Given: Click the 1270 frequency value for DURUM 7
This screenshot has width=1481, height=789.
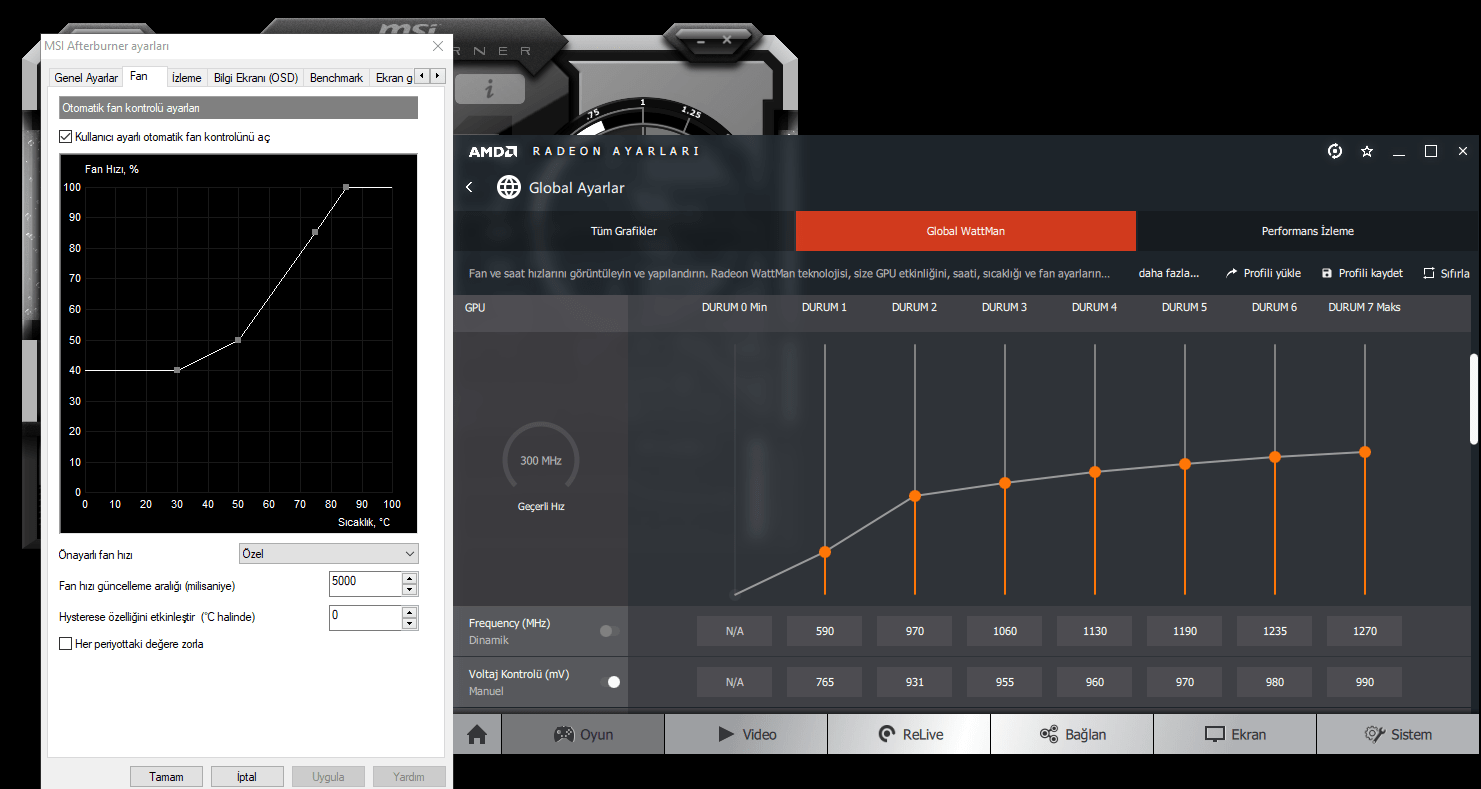Looking at the screenshot, I should (x=1365, y=631).
